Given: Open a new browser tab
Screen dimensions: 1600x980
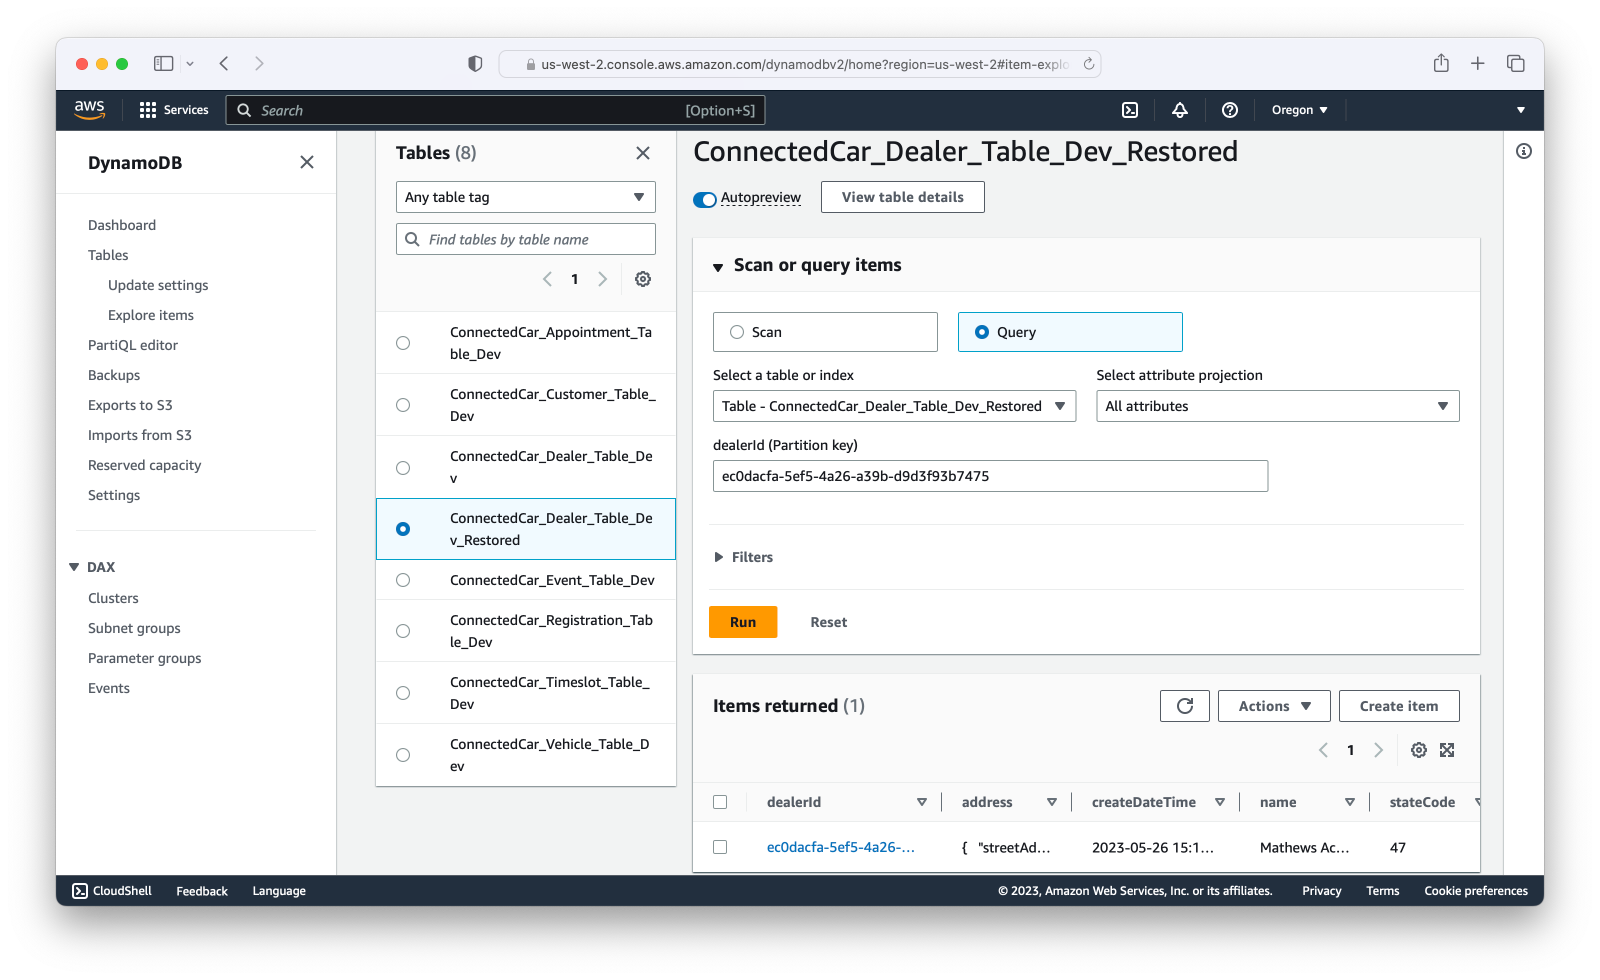Looking at the screenshot, I should click(1478, 63).
